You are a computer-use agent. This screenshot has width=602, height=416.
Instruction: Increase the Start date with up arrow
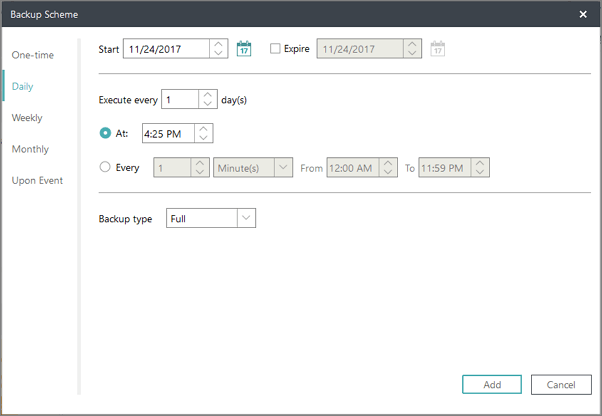(x=218, y=44)
